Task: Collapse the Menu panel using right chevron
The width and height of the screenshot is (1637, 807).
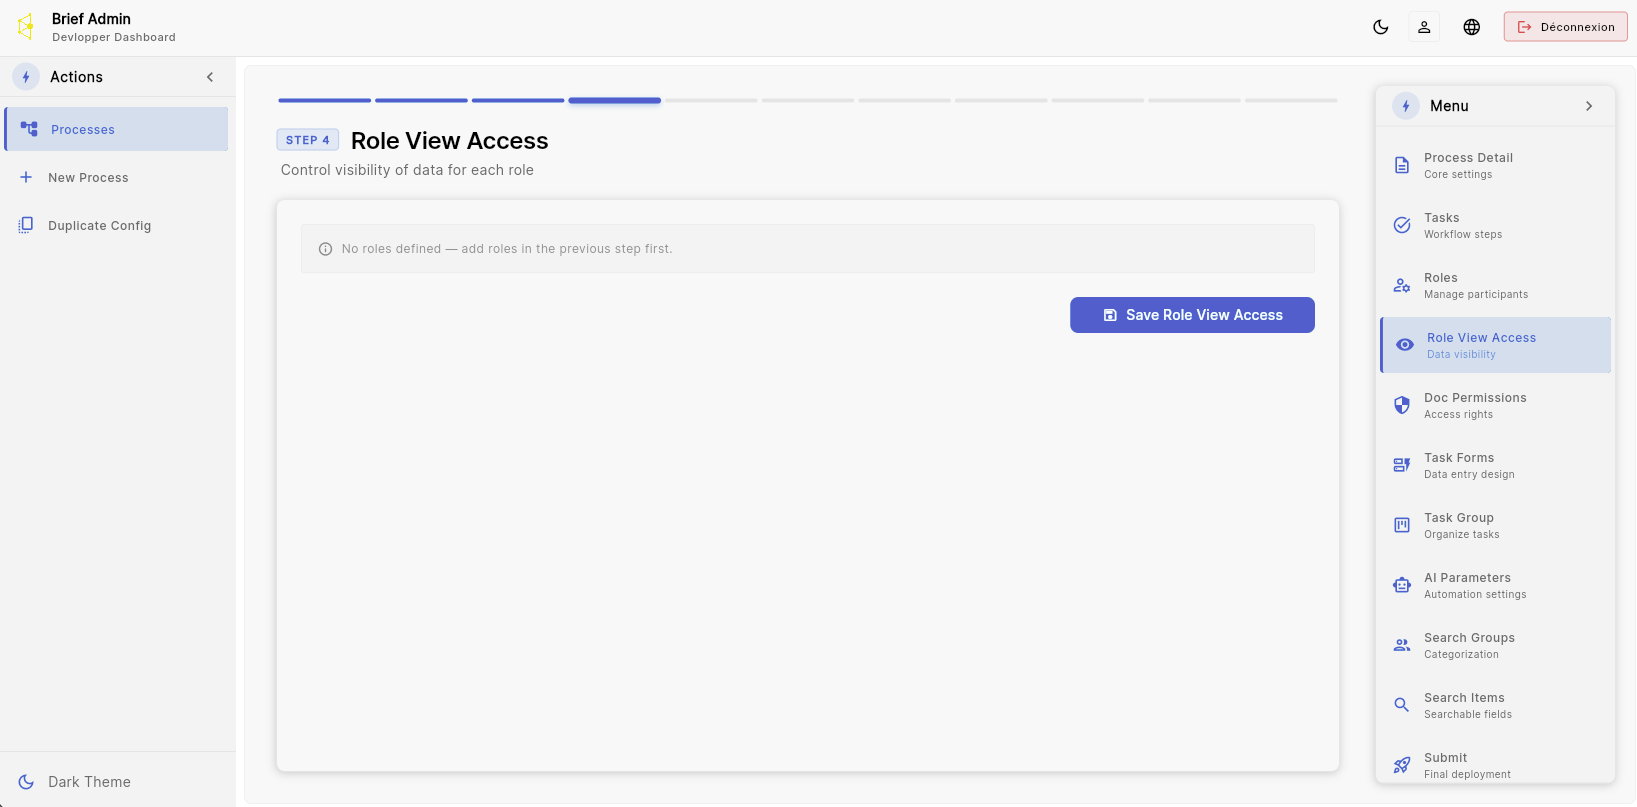Action: click(1589, 106)
